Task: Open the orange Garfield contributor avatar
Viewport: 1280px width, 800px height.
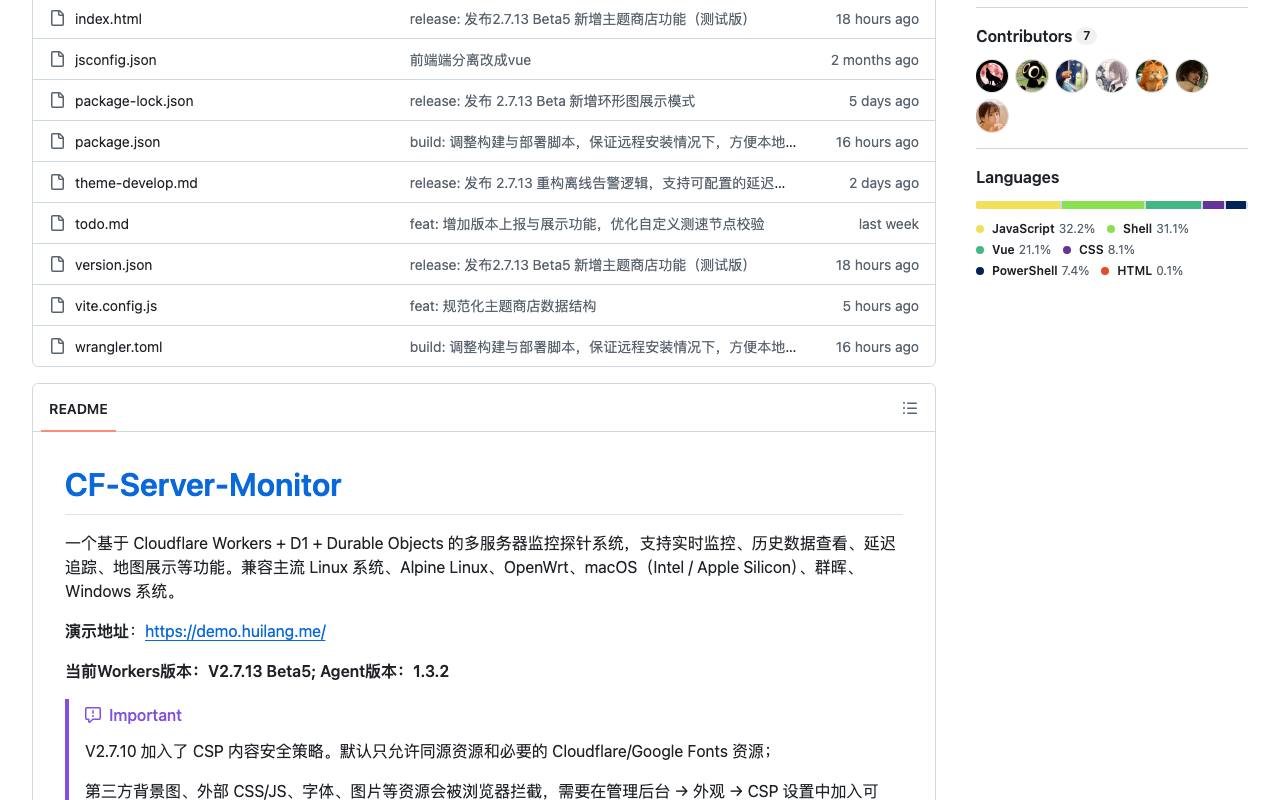Action: [x=1152, y=76]
